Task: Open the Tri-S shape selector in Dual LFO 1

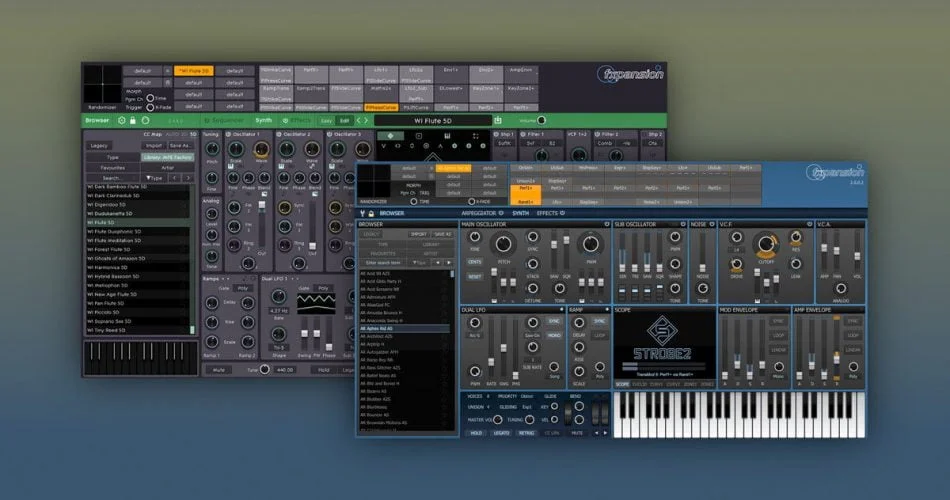Action: [x=279, y=348]
